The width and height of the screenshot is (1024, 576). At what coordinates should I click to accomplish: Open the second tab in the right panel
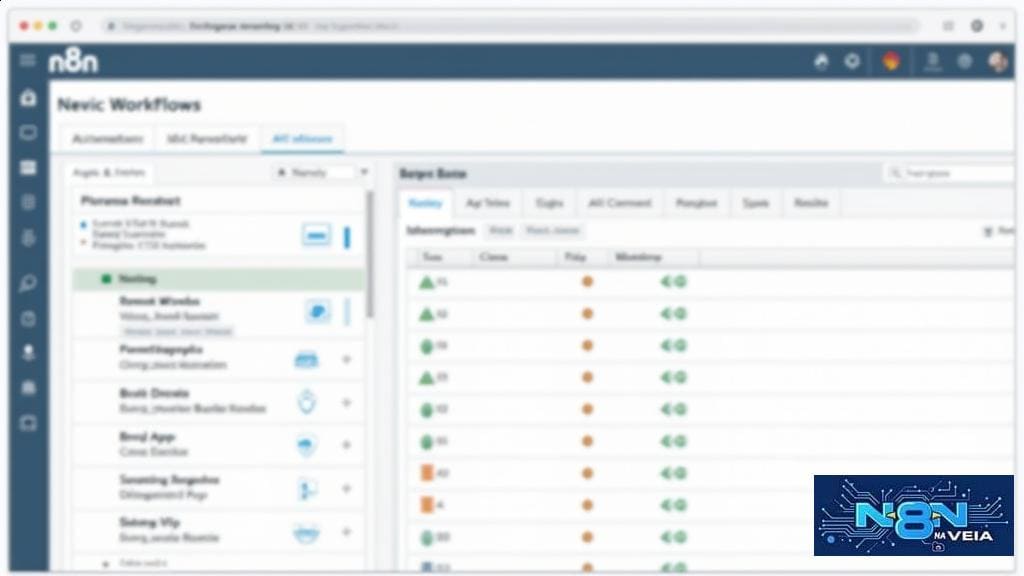click(488, 203)
